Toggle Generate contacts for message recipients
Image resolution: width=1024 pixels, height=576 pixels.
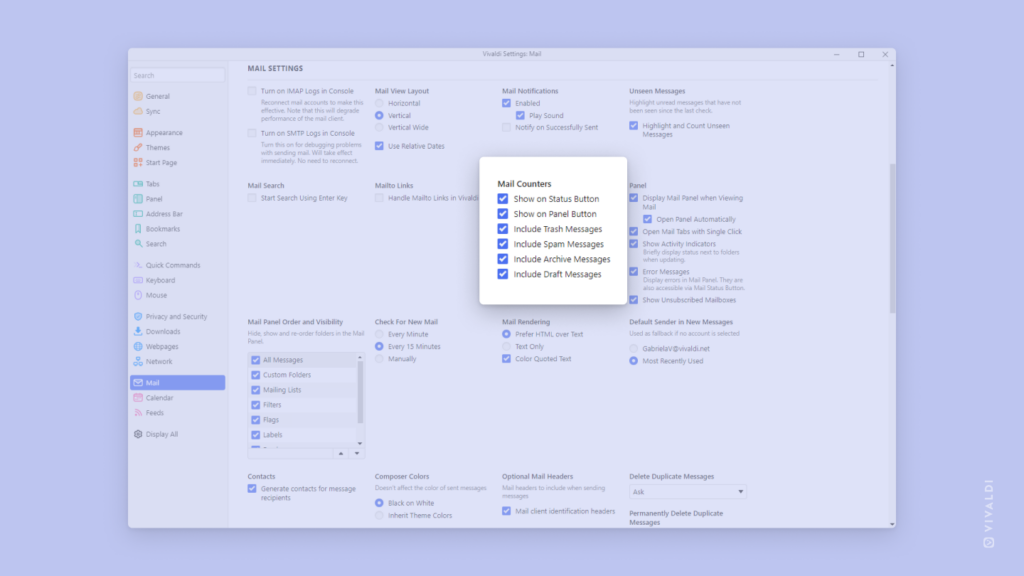(252, 488)
